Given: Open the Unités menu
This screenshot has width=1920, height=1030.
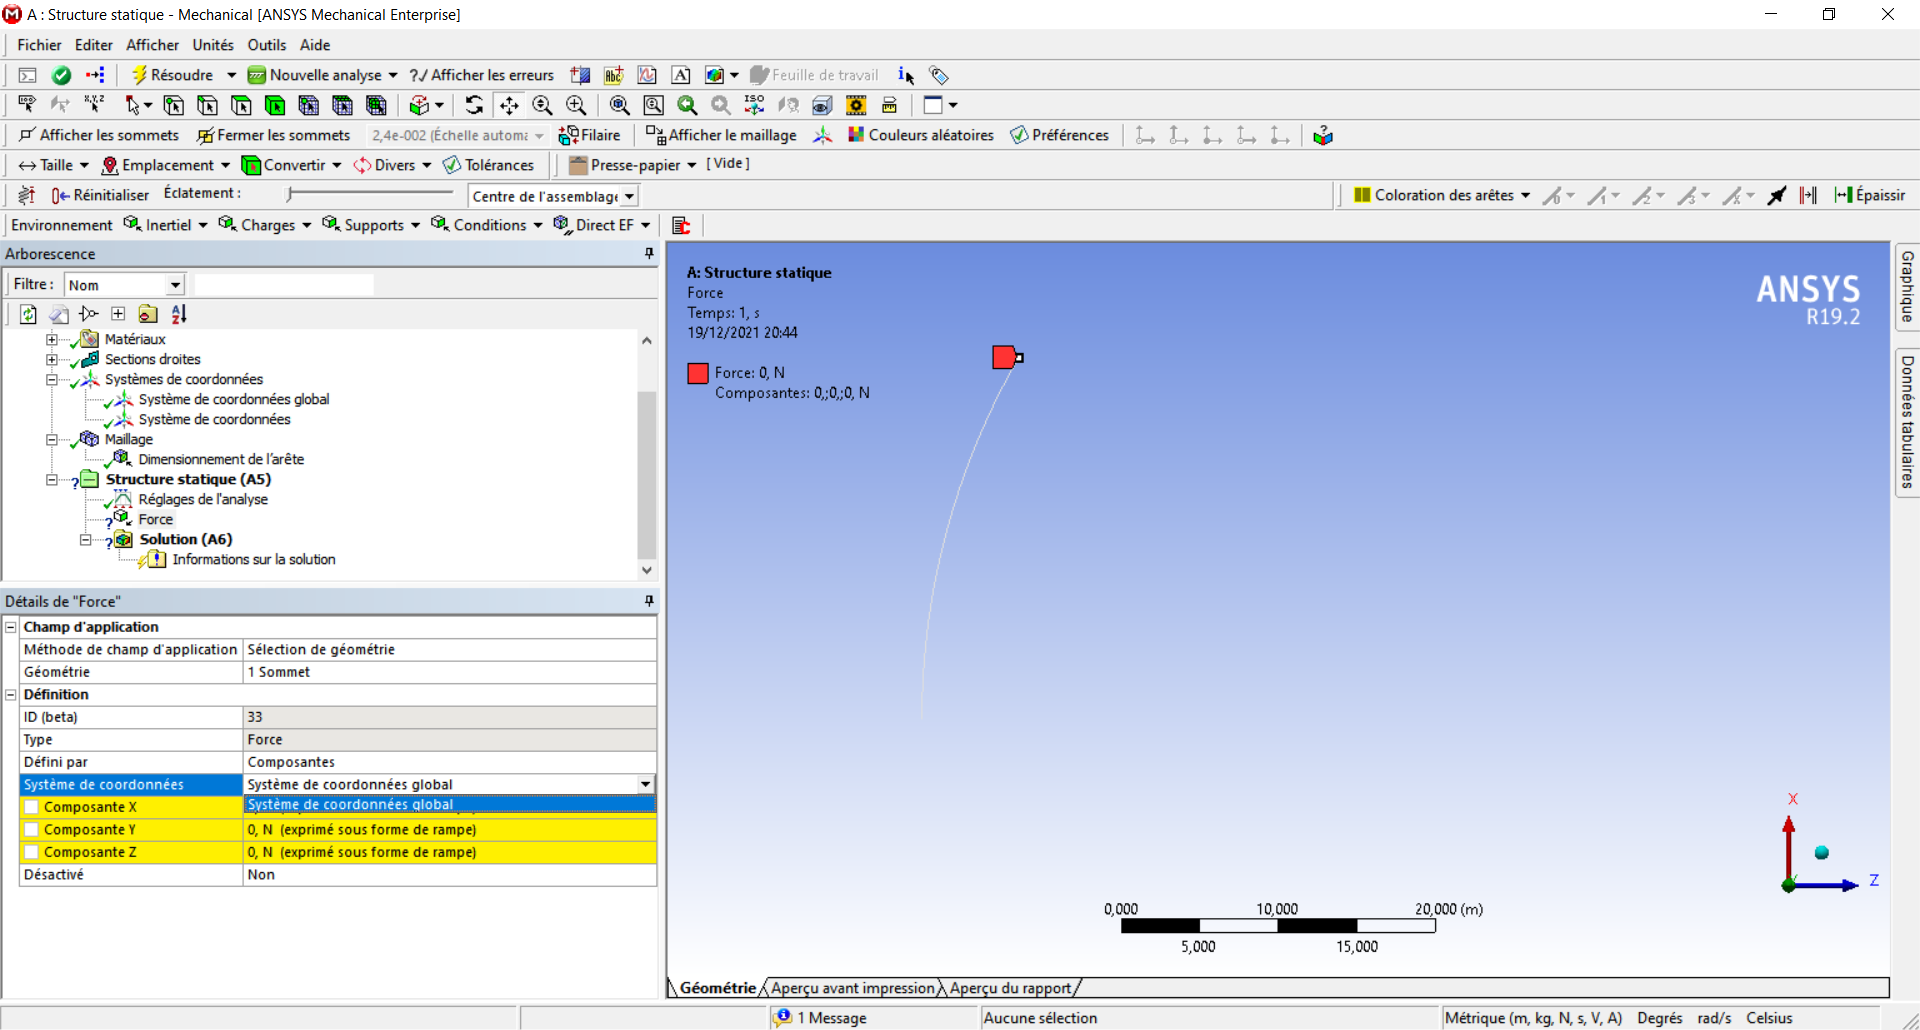Looking at the screenshot, I should click(x=213, y=45).
